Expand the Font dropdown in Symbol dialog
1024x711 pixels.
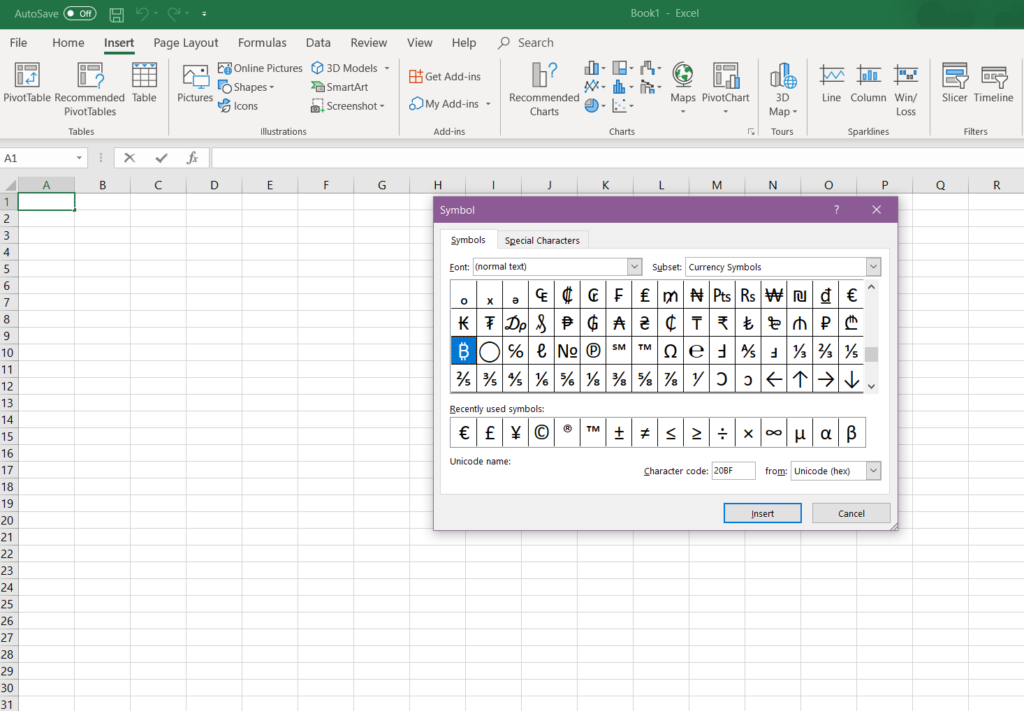click(634, 267)
